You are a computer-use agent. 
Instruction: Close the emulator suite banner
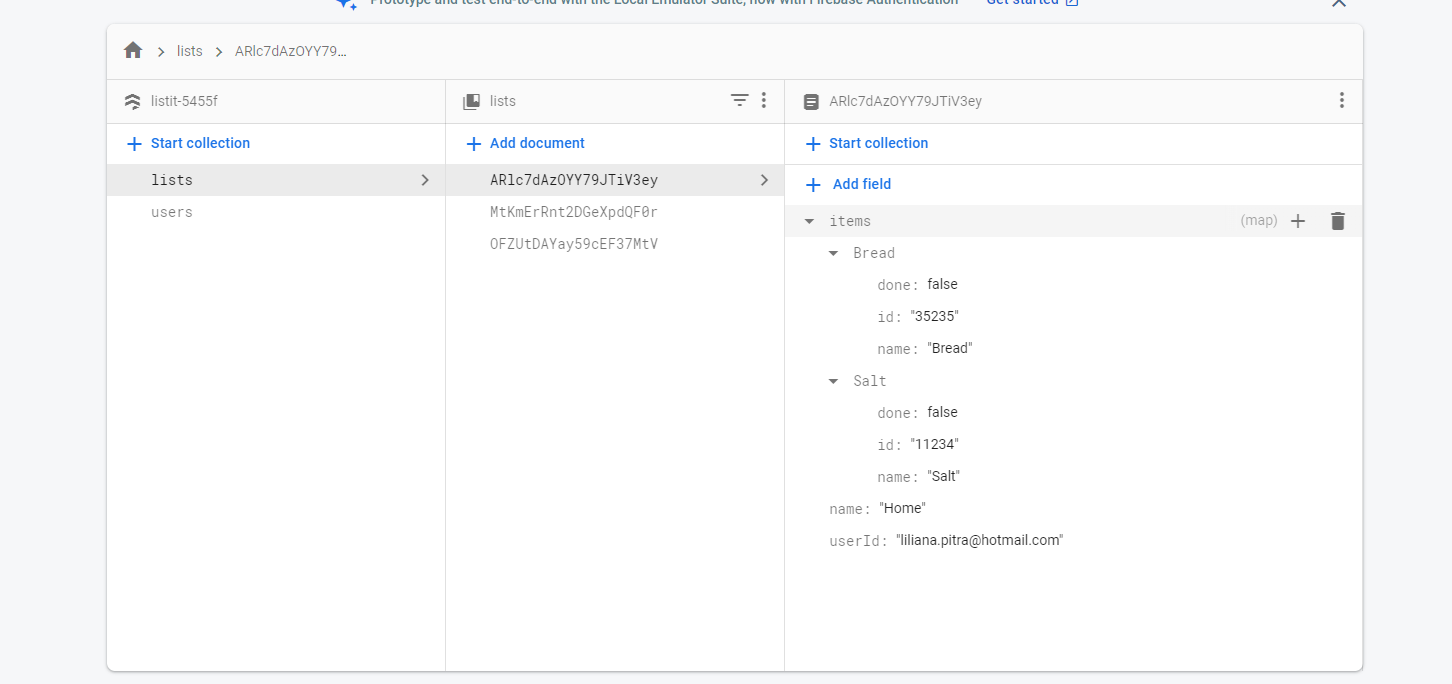(1339, 3)
